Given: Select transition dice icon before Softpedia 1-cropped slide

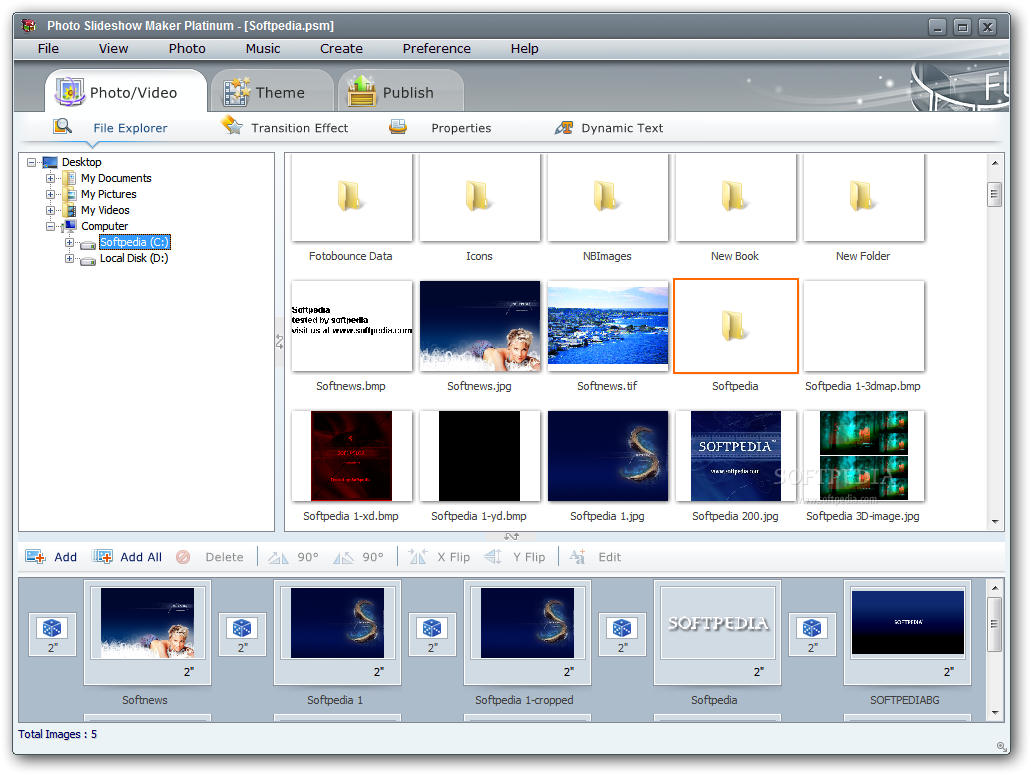Looking at the screenshot, I should pyautogui.click(x=432, y=628).
